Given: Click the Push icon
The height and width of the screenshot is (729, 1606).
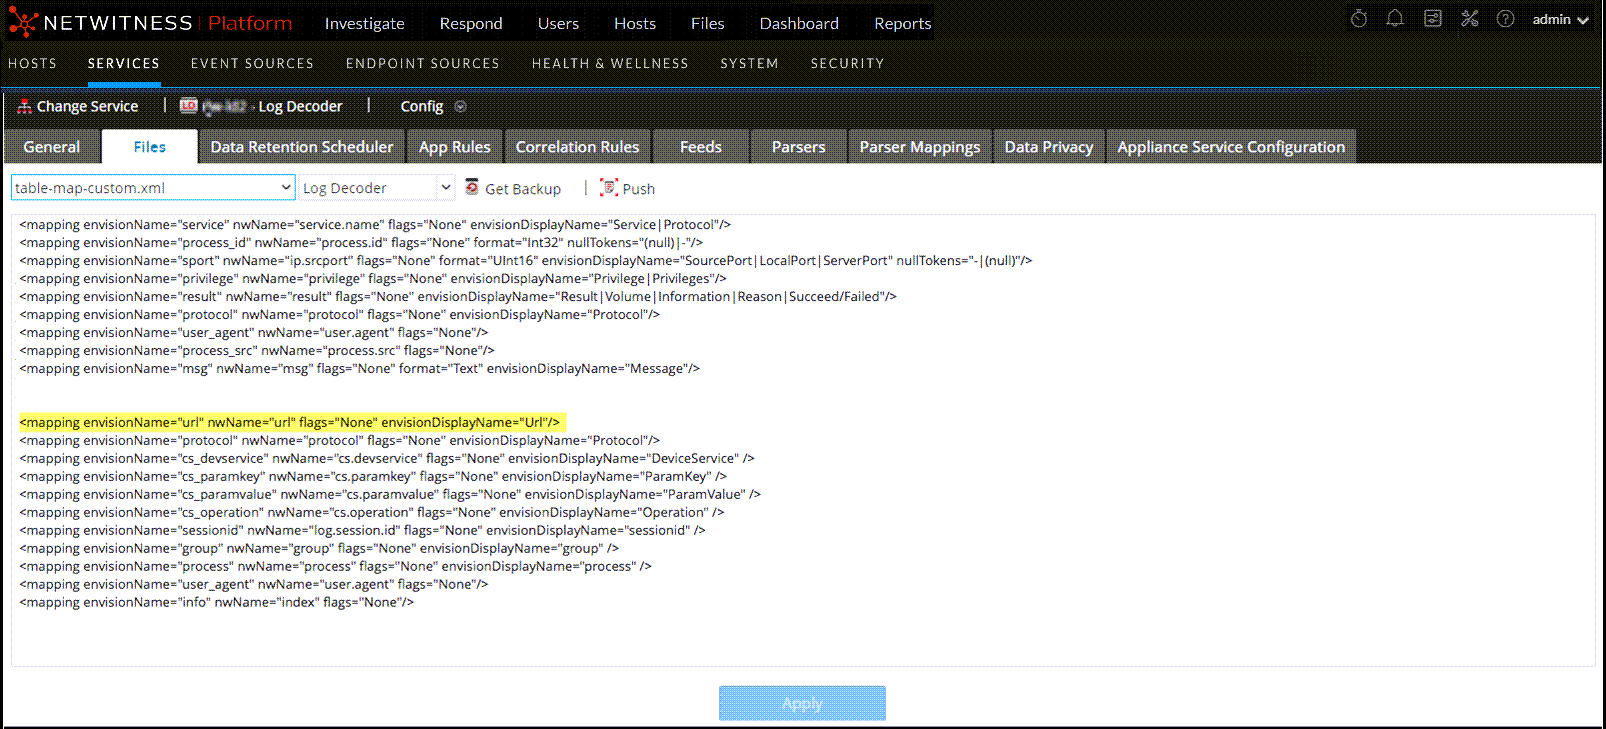Looking at the screenshot, I should click(608, 188).
